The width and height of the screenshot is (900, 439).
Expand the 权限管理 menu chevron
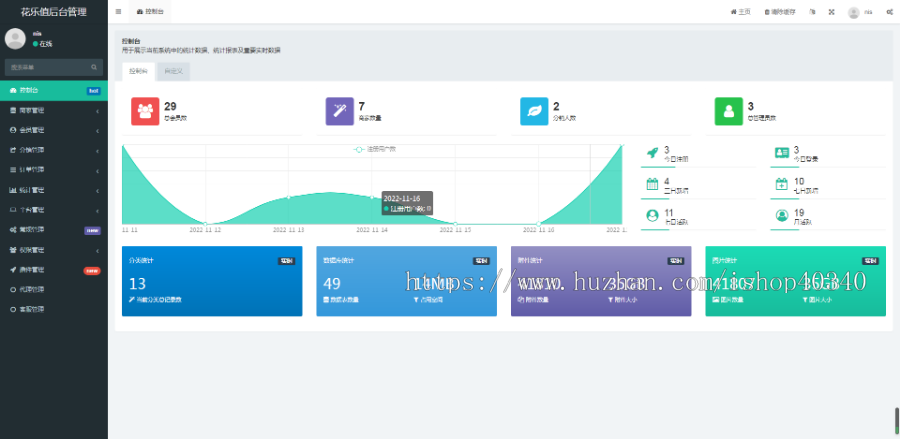coord(98,251)
